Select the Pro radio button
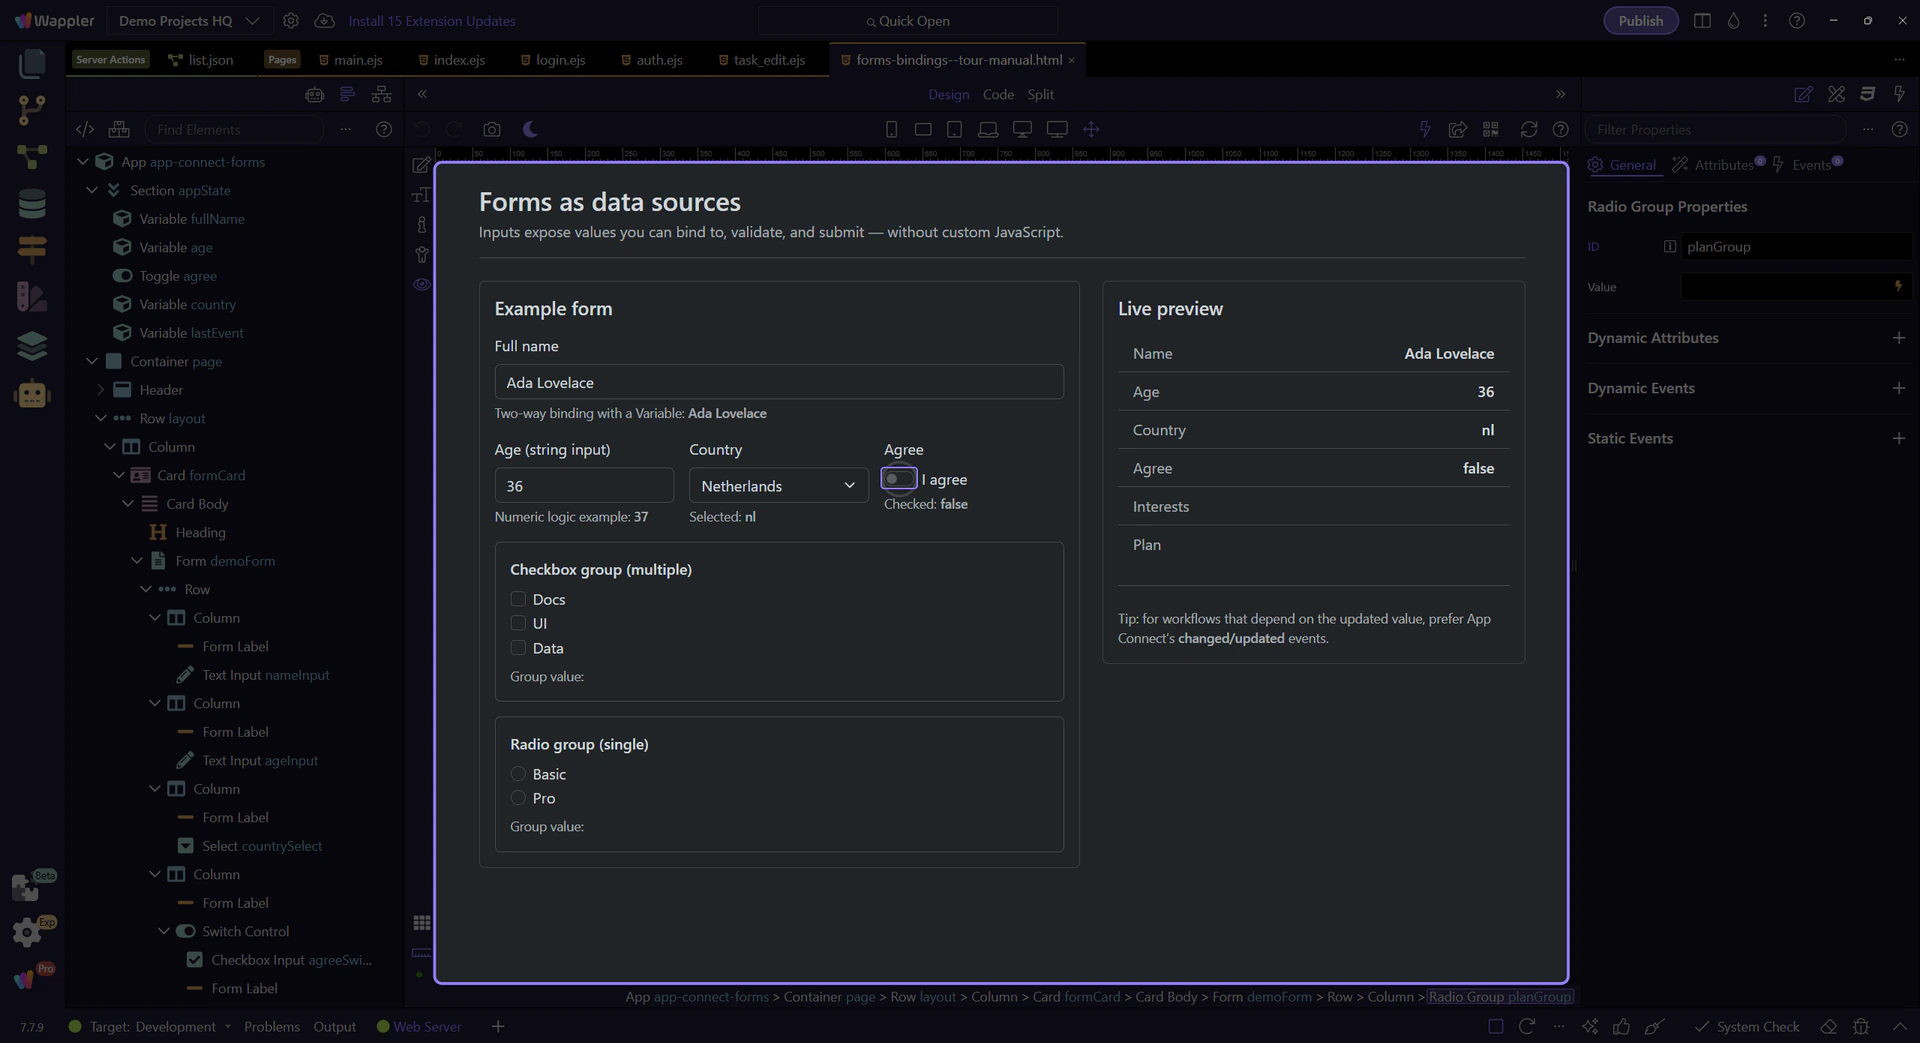Viewport: 1920px width, 1043px height. [518, 798]
